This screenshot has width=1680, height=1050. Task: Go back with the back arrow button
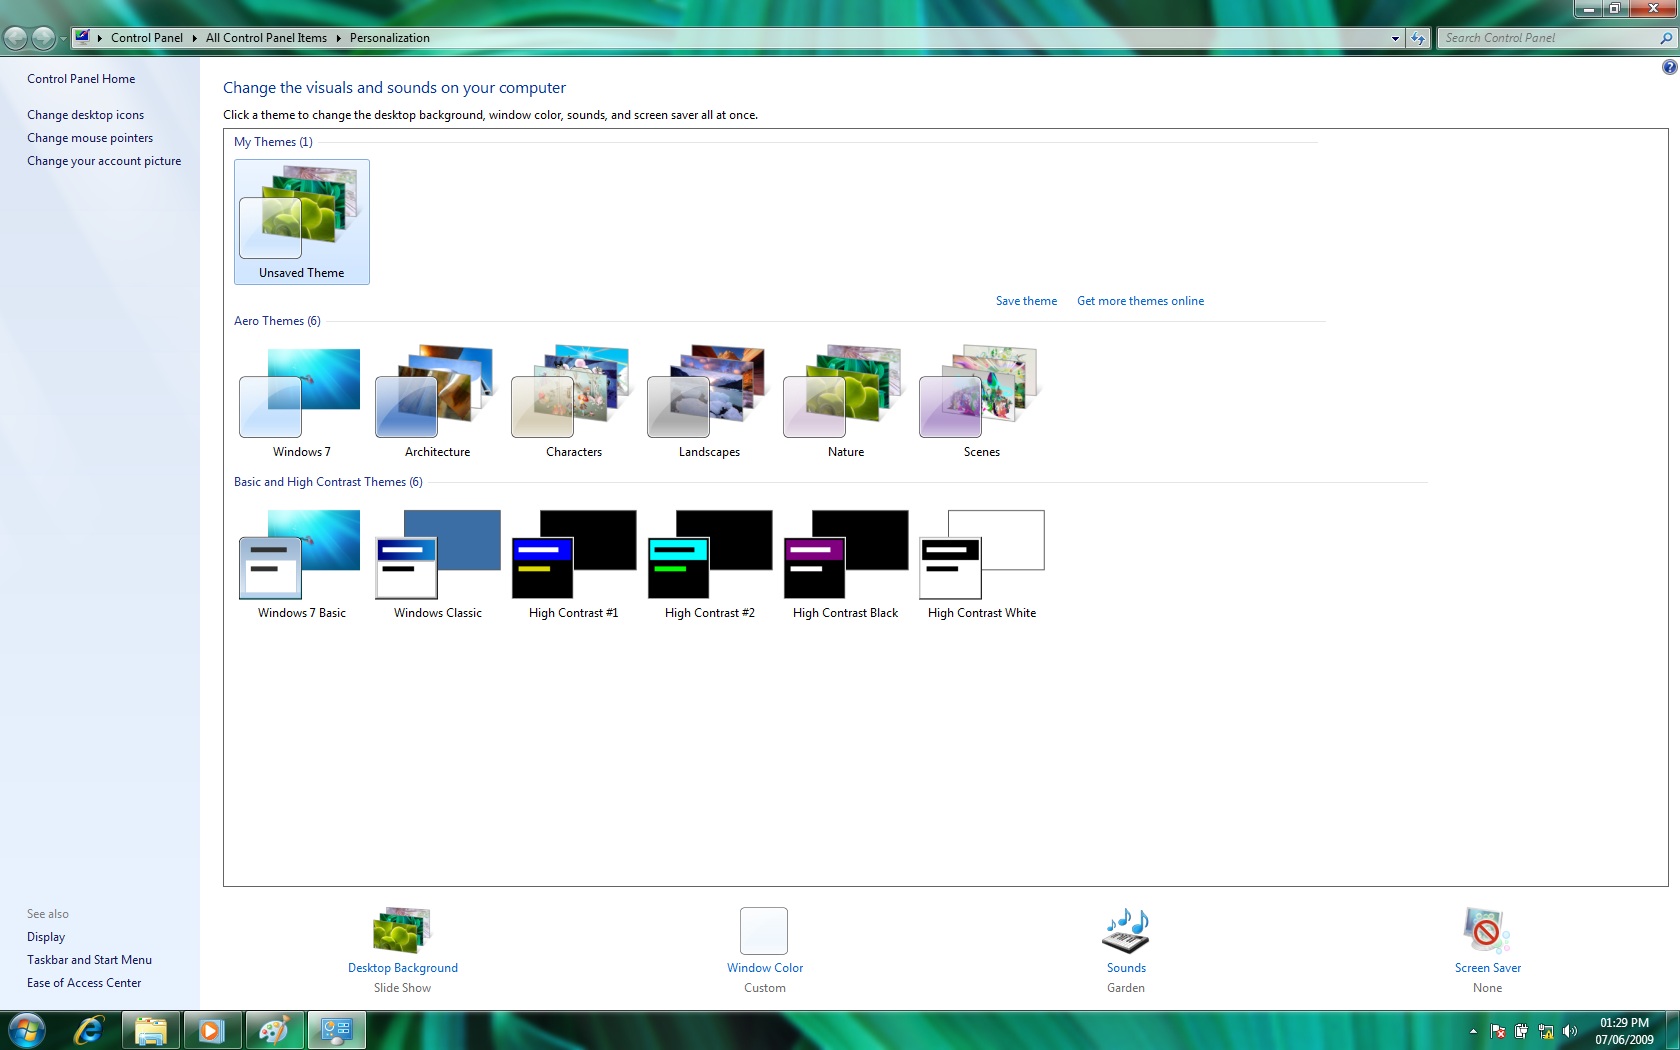tap(15, 38)
